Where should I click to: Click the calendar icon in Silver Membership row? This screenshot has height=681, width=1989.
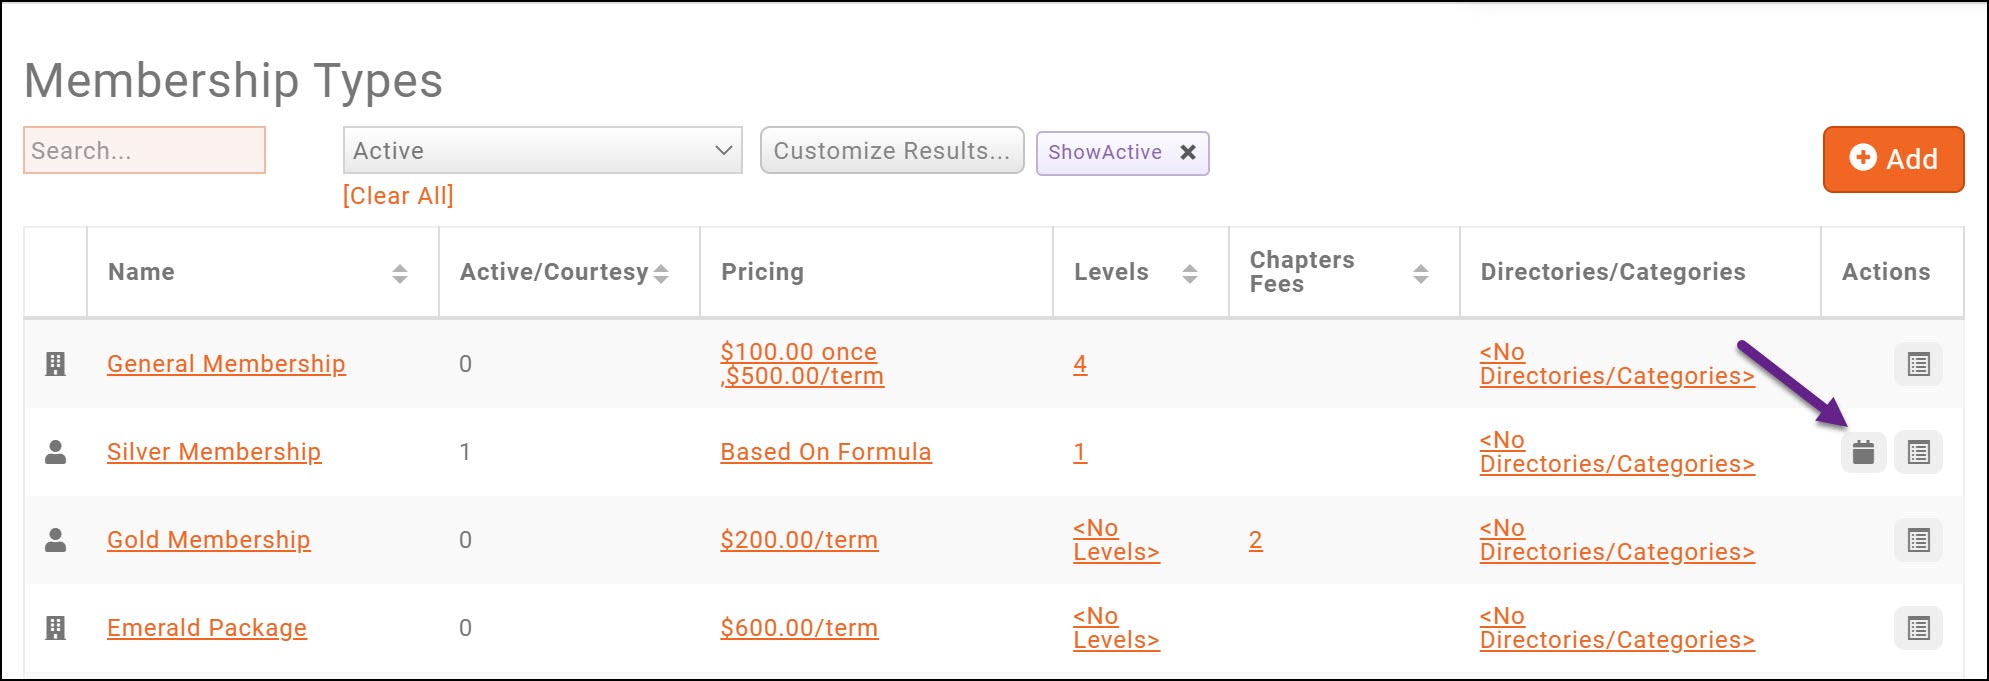[1863, 452]
